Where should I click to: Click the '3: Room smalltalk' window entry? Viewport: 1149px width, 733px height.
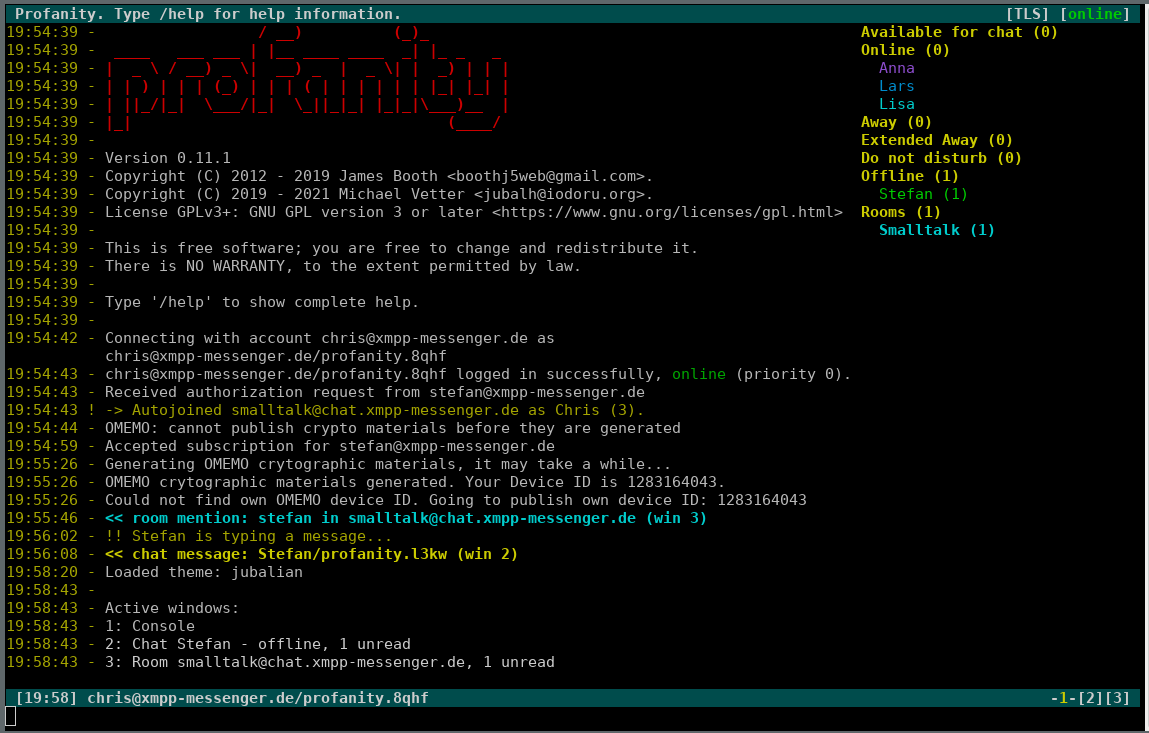click(x=330, y=662)
